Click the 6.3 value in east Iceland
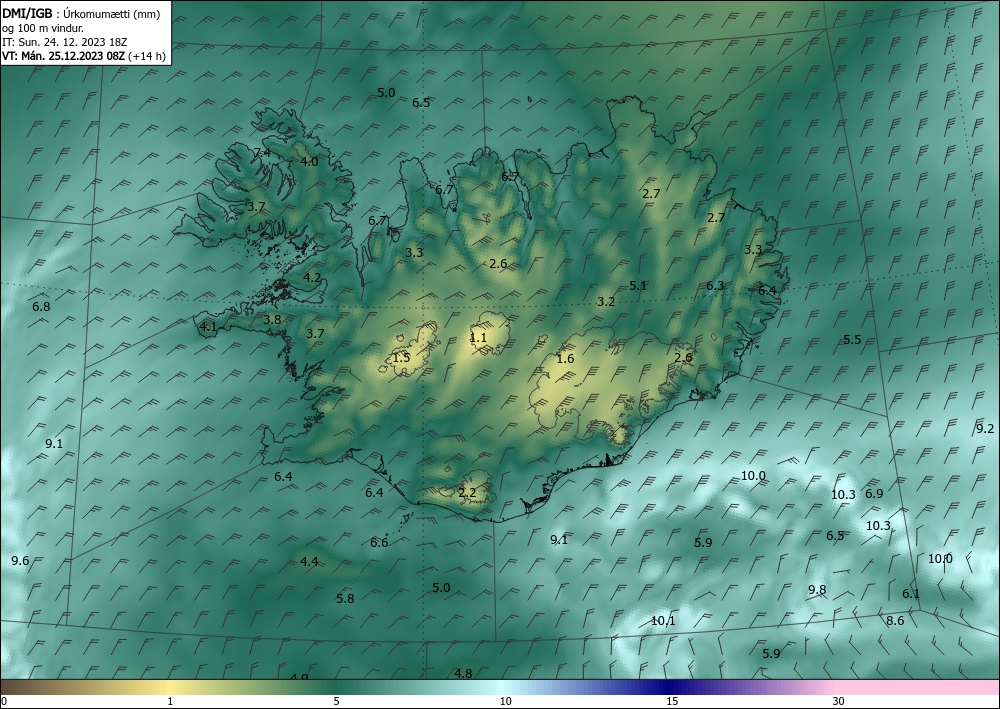 715,286
